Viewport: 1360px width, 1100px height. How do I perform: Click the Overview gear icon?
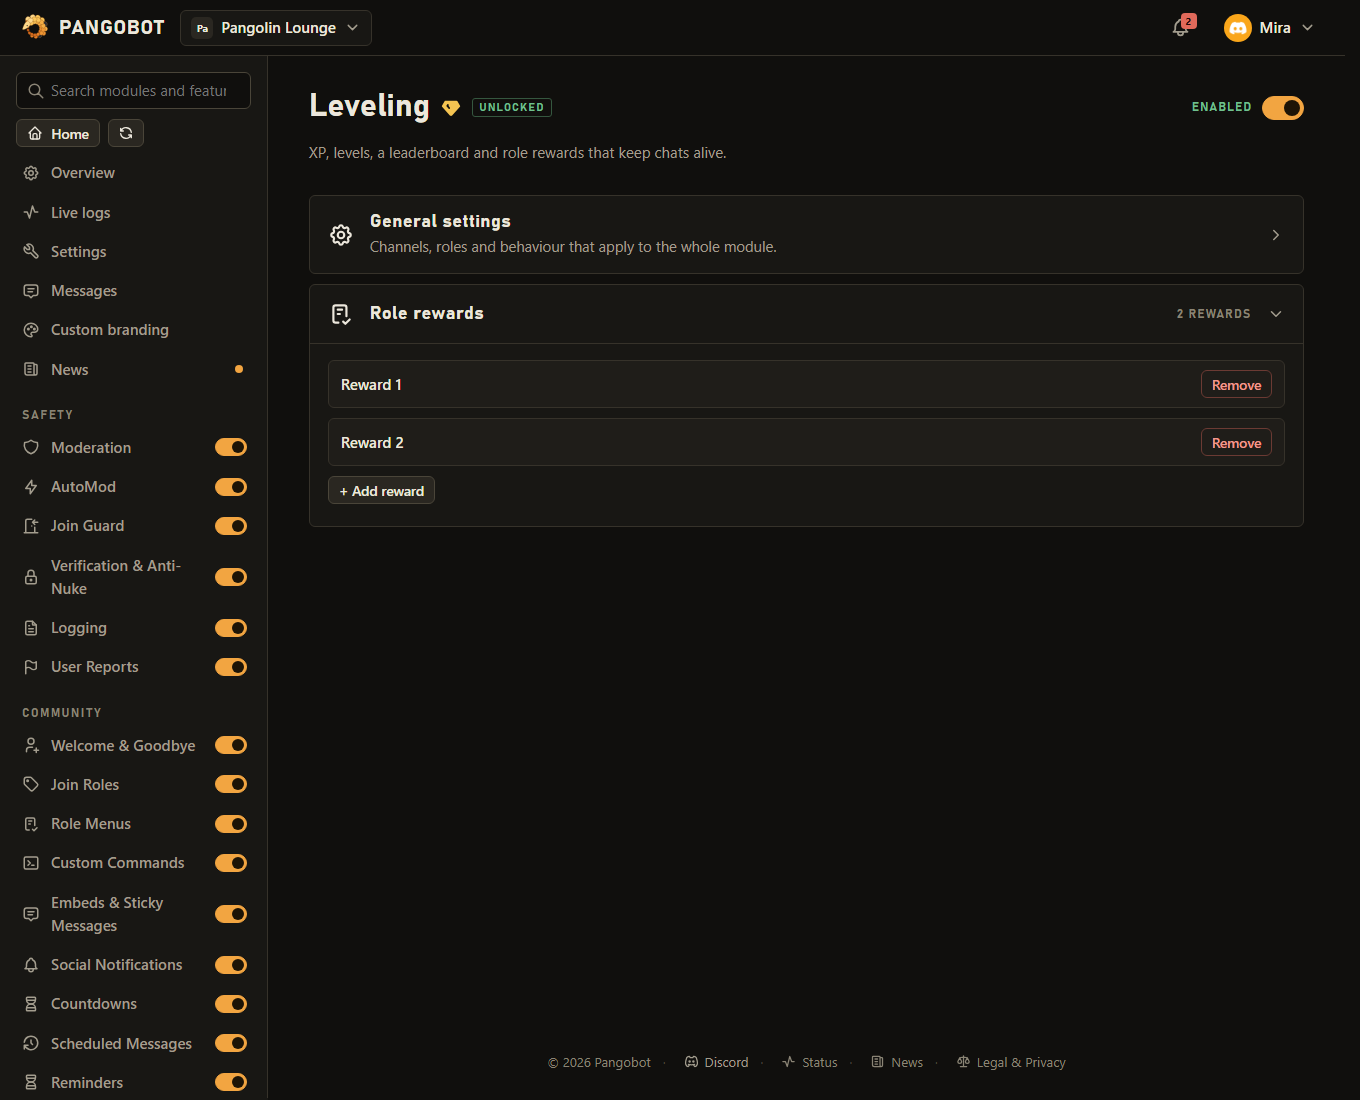pyautogui.click(x=31, y=173)
